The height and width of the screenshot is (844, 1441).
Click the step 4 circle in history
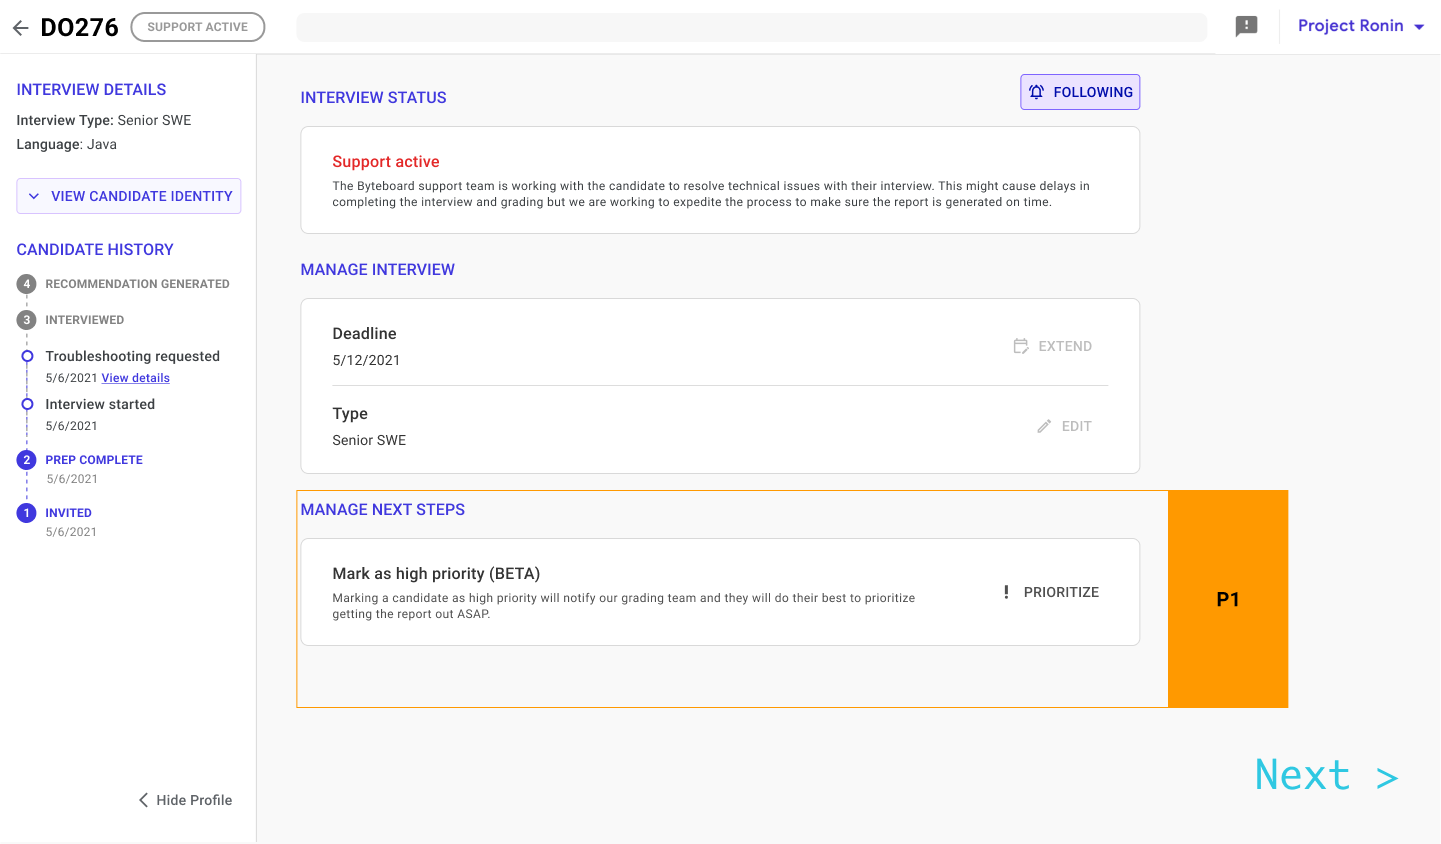coord(27,284)
